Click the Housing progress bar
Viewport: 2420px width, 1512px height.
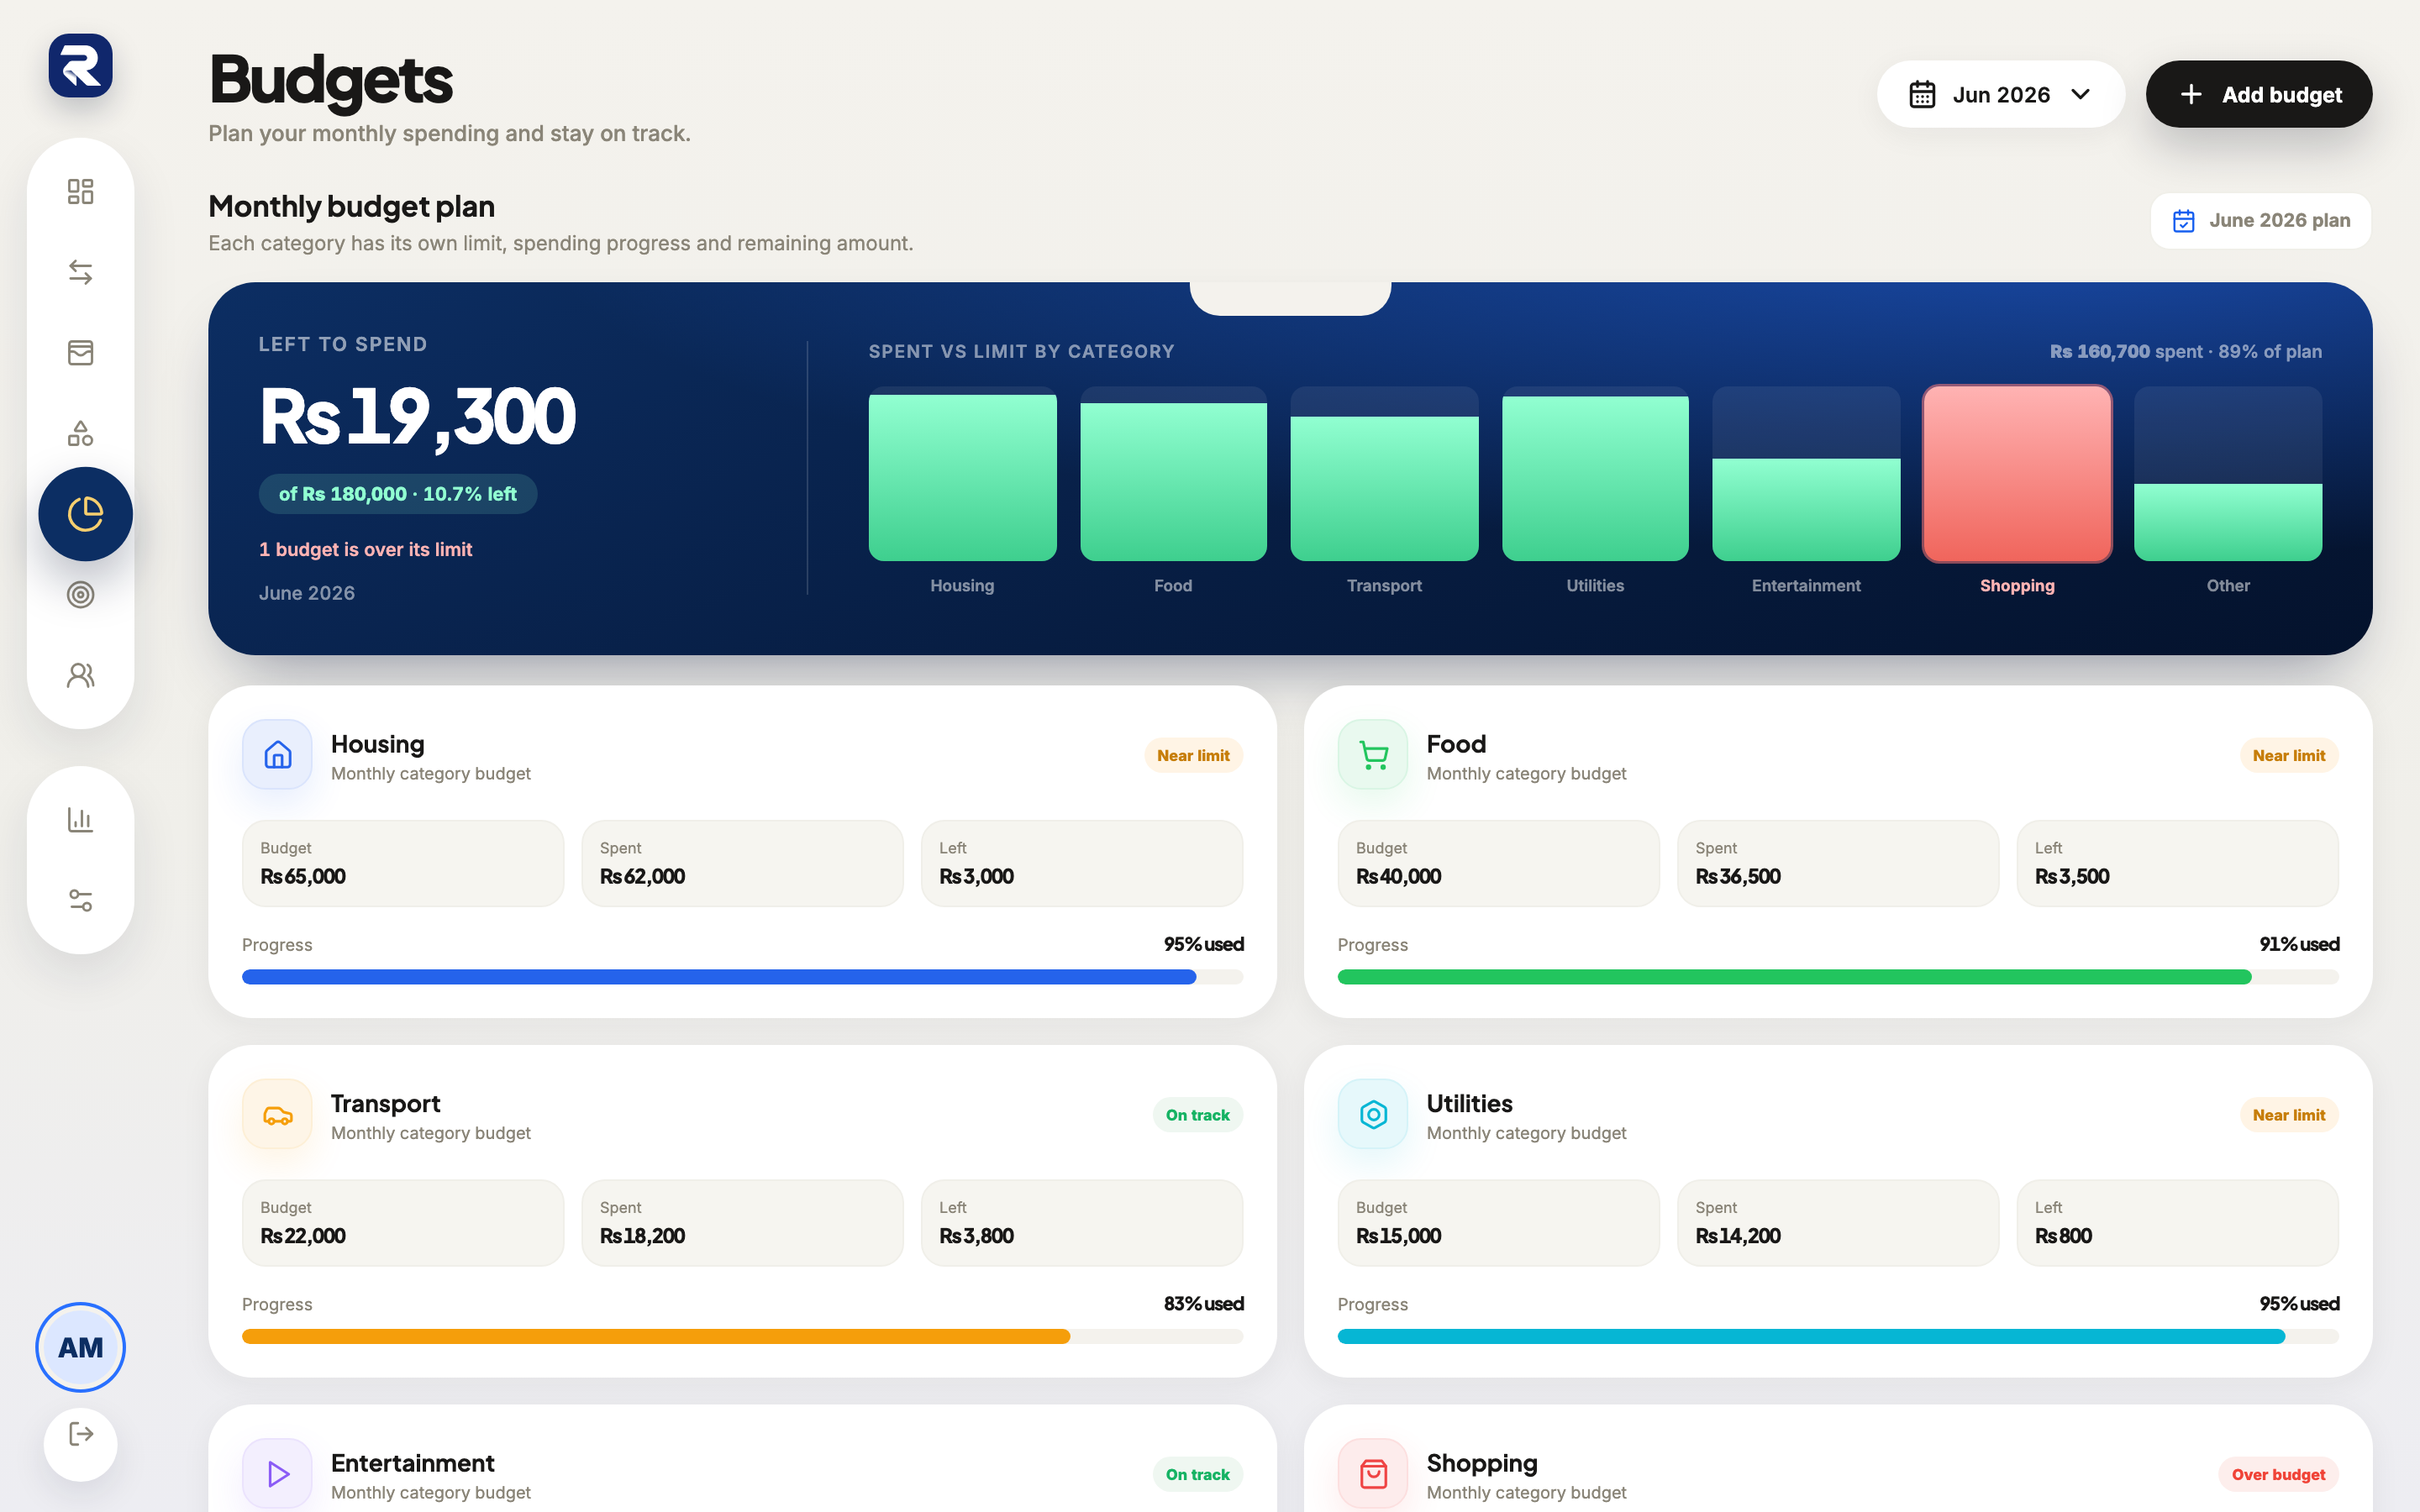point(742,977)
